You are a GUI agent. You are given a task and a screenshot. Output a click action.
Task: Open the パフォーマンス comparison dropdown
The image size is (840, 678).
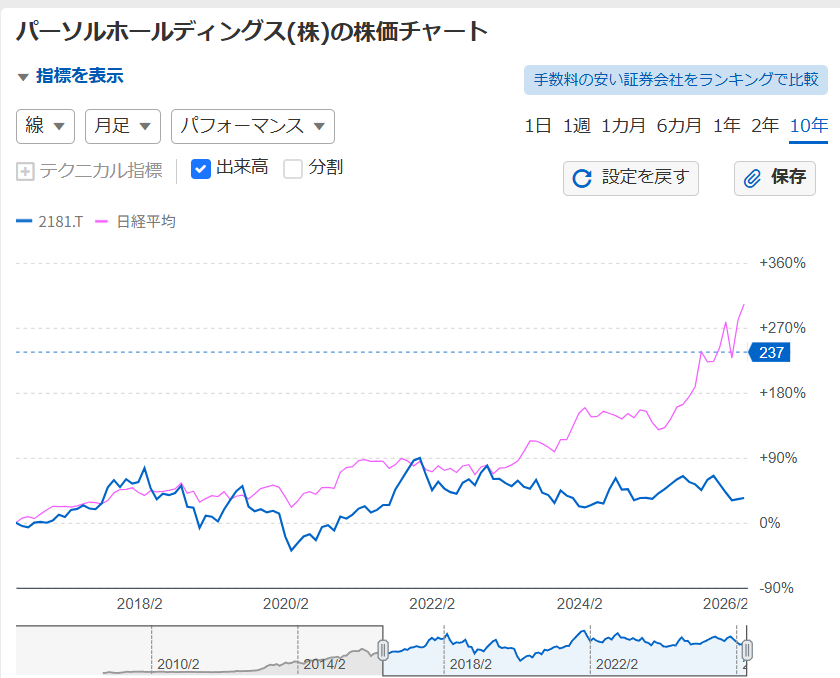point(253,126)
